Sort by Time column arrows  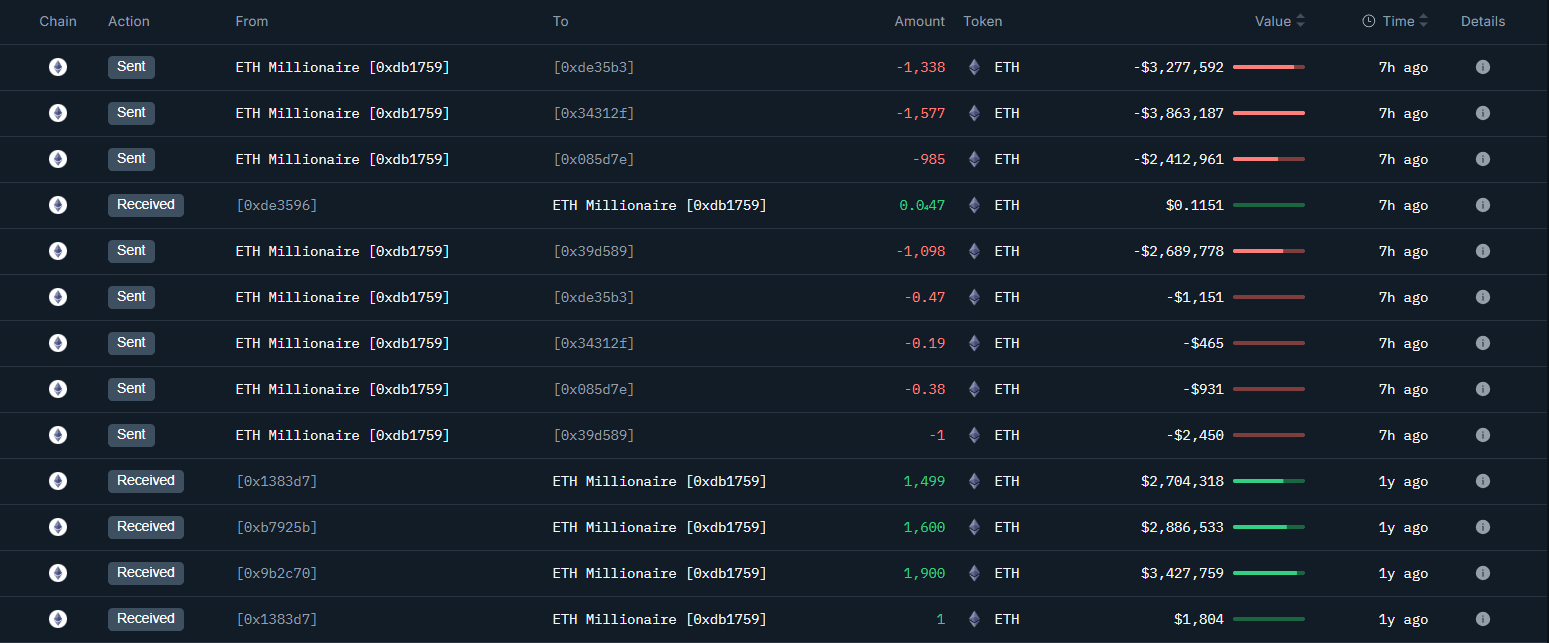pyautogui.click(x=1423, y=21)
